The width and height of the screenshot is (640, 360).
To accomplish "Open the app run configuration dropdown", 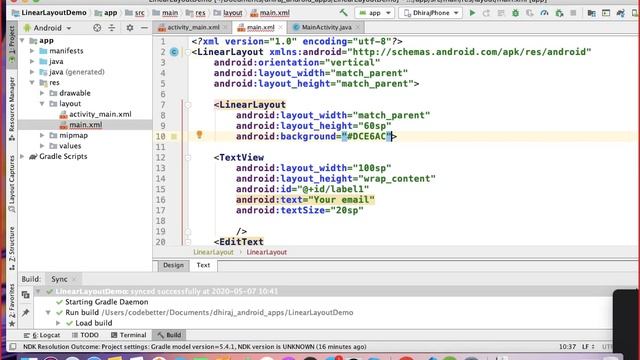I will coord(375,13).
